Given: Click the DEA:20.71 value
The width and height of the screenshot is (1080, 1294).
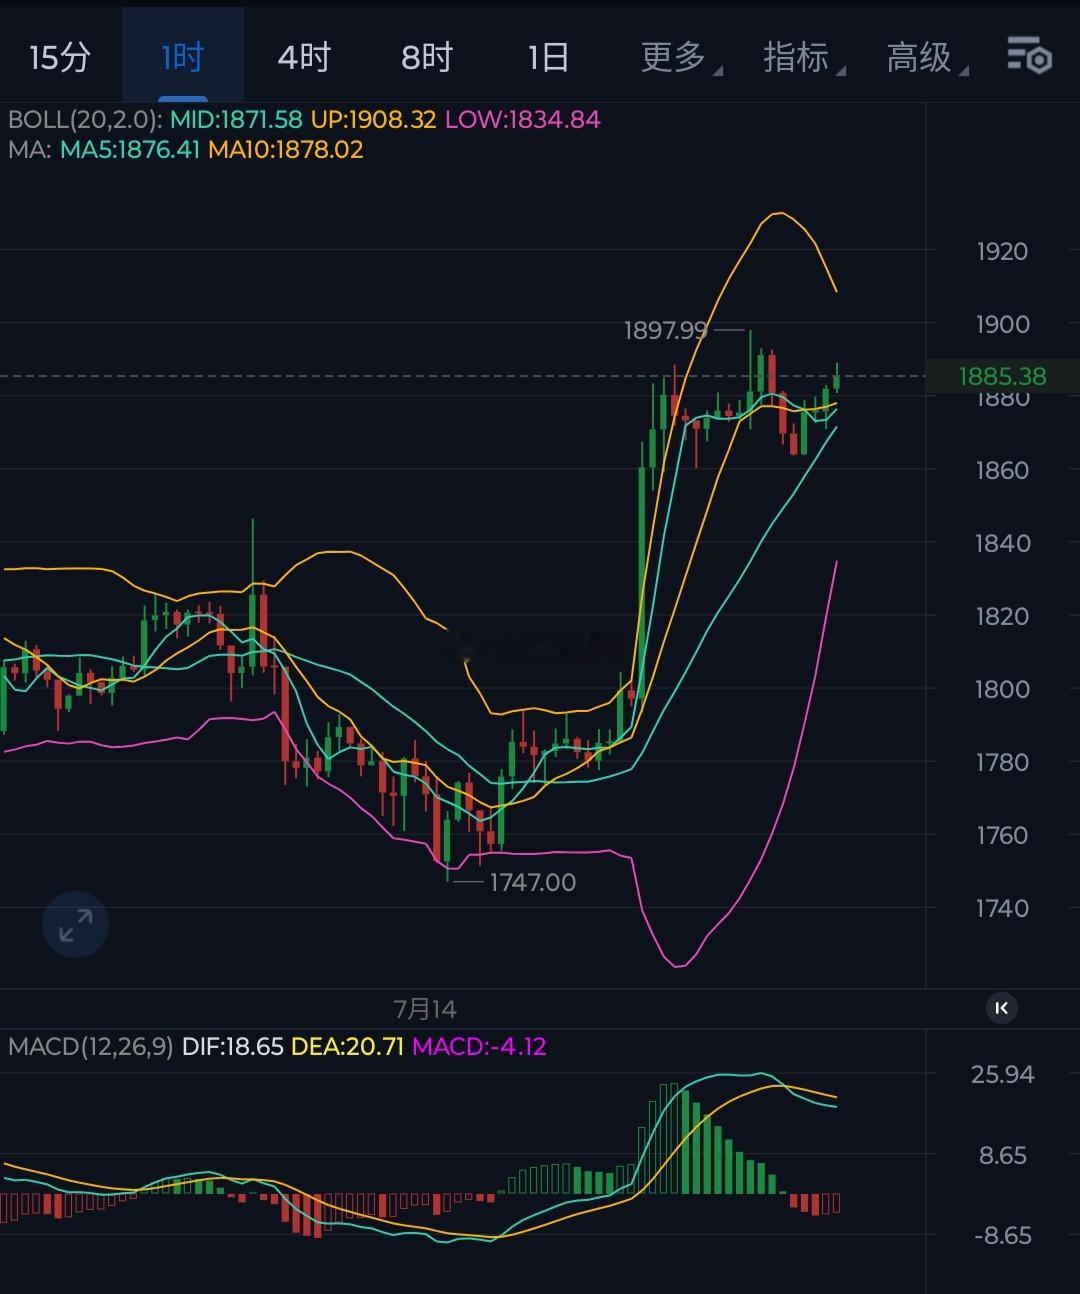Looking at the screenshot, I should click(x=347, y=1047).
